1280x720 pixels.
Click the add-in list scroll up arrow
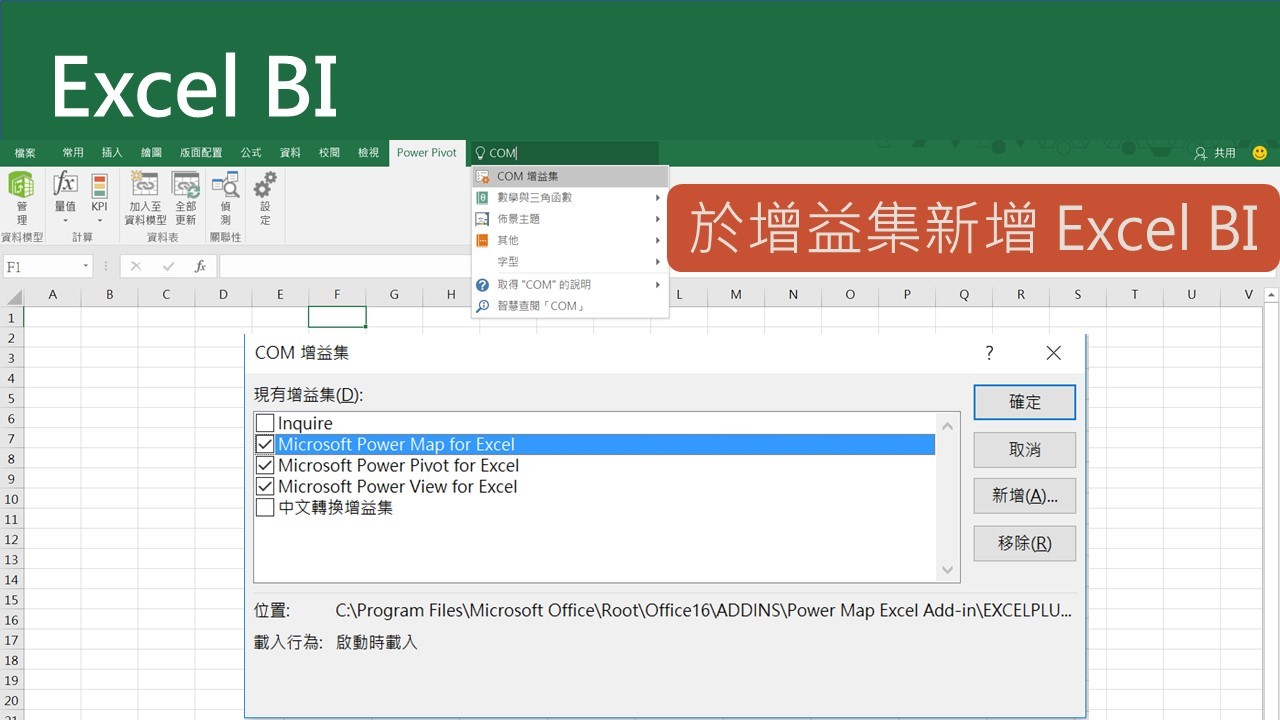click(x=947, y=425)
